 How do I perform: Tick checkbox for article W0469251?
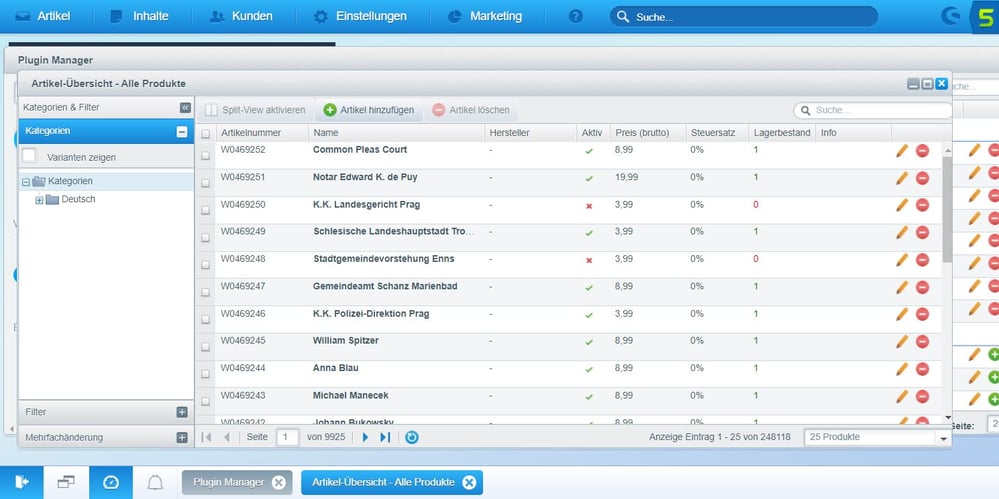point(205,183)
